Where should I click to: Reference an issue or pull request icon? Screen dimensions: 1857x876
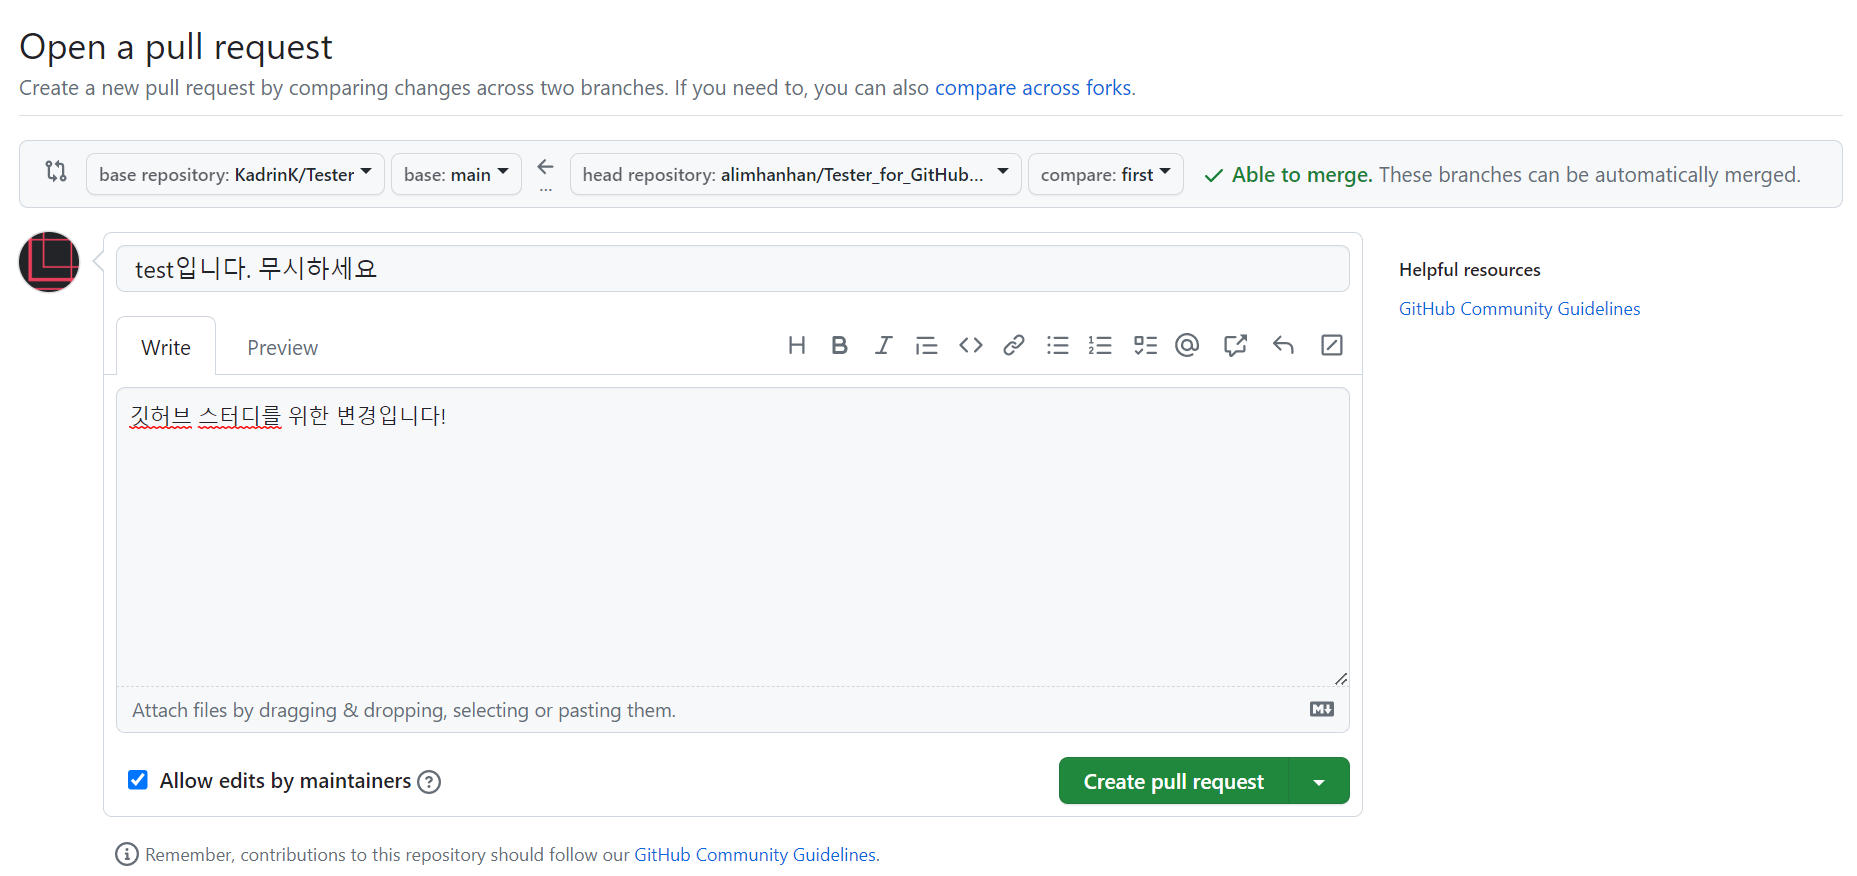[1235, 345]
